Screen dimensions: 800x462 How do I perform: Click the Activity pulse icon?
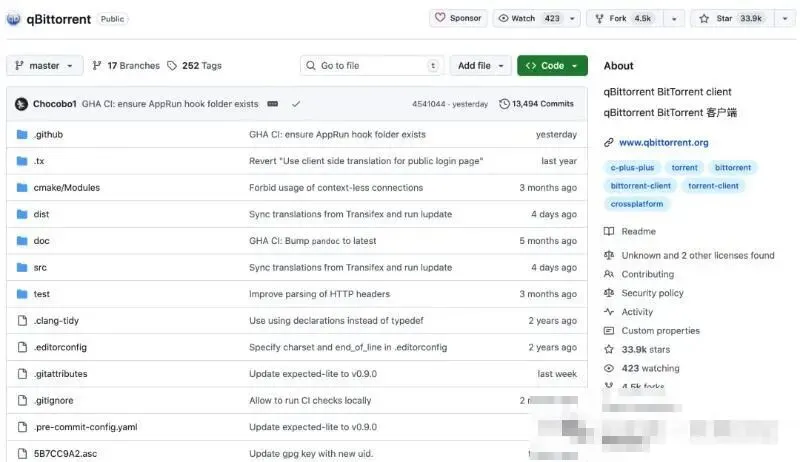coord(609,312)
